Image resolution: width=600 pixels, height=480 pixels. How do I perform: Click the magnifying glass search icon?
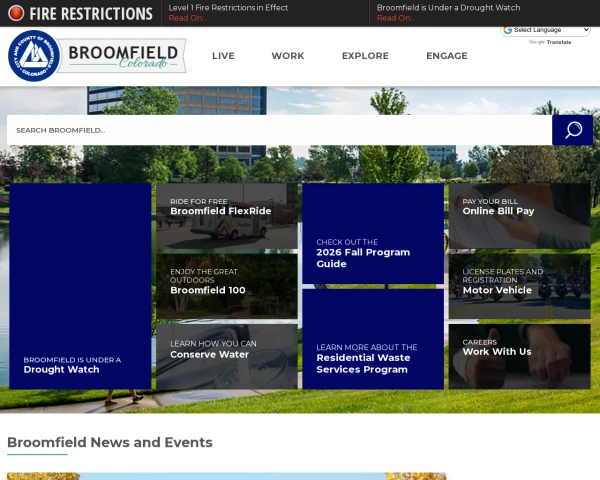[x=572, y=130]
